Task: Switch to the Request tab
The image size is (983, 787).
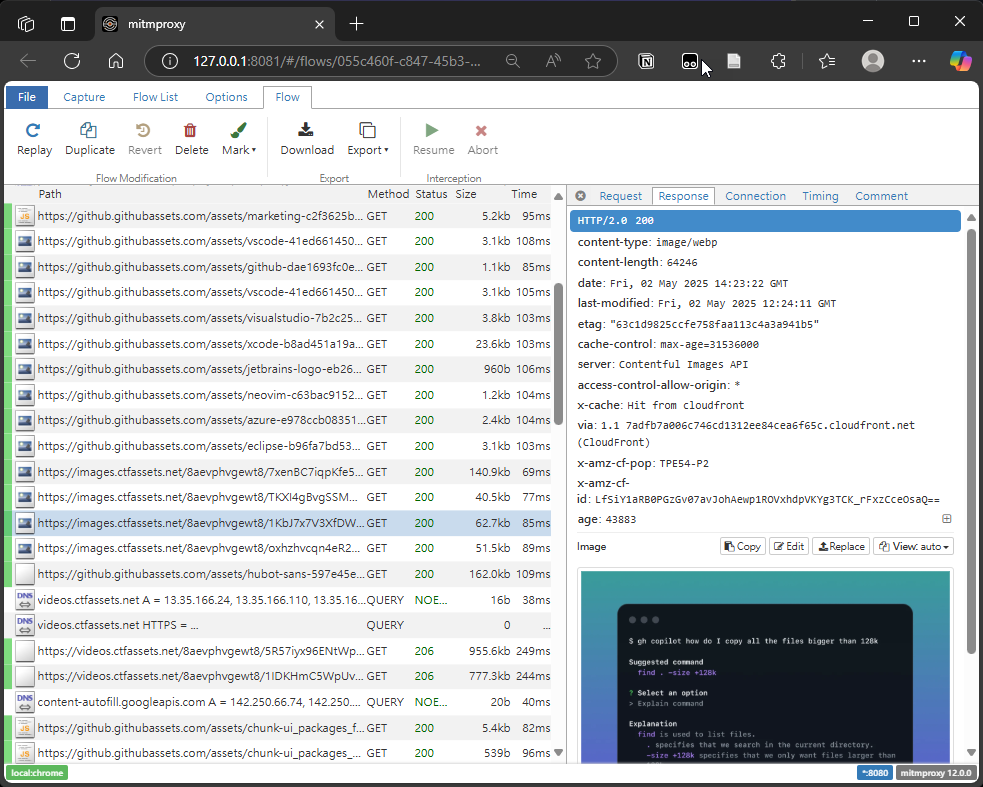Action: [620, 196]
